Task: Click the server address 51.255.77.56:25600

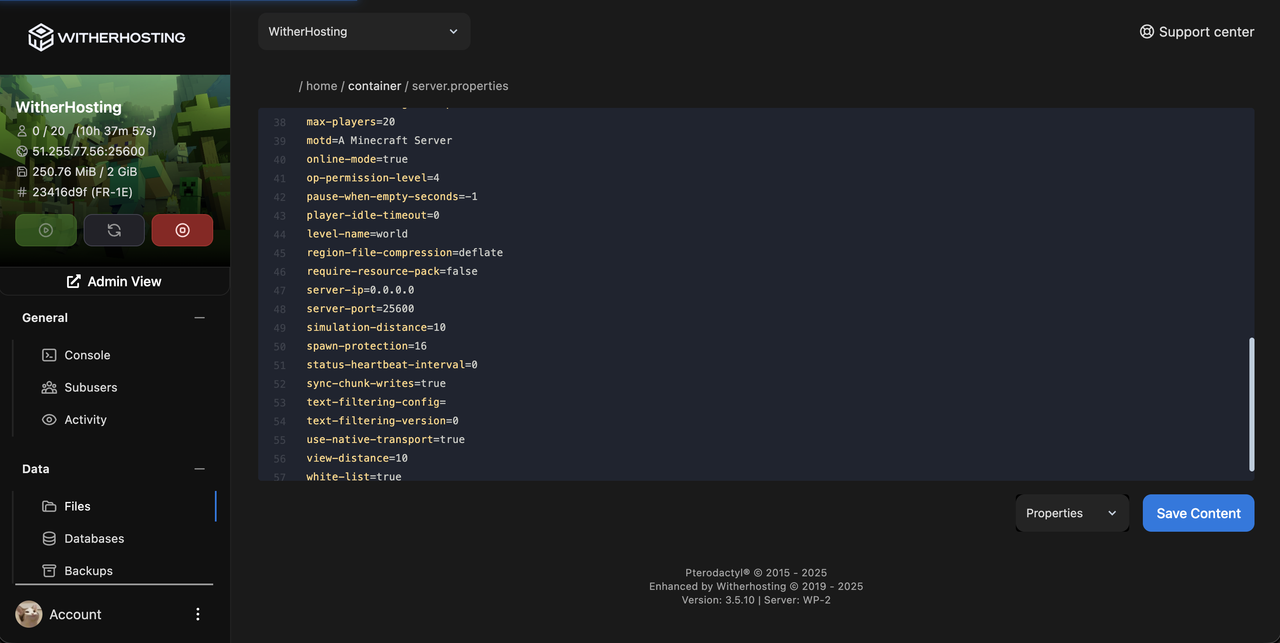Action: click(89, 152)
